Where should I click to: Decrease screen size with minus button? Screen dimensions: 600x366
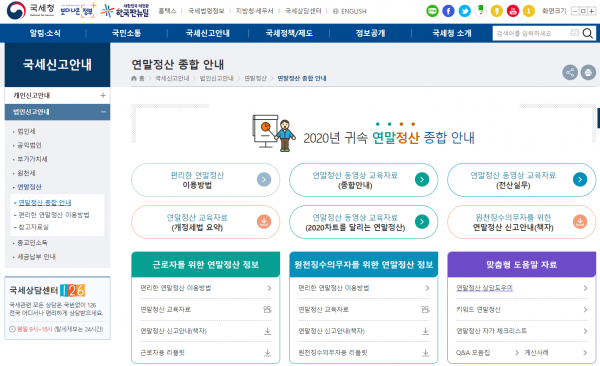coord(574,11)
